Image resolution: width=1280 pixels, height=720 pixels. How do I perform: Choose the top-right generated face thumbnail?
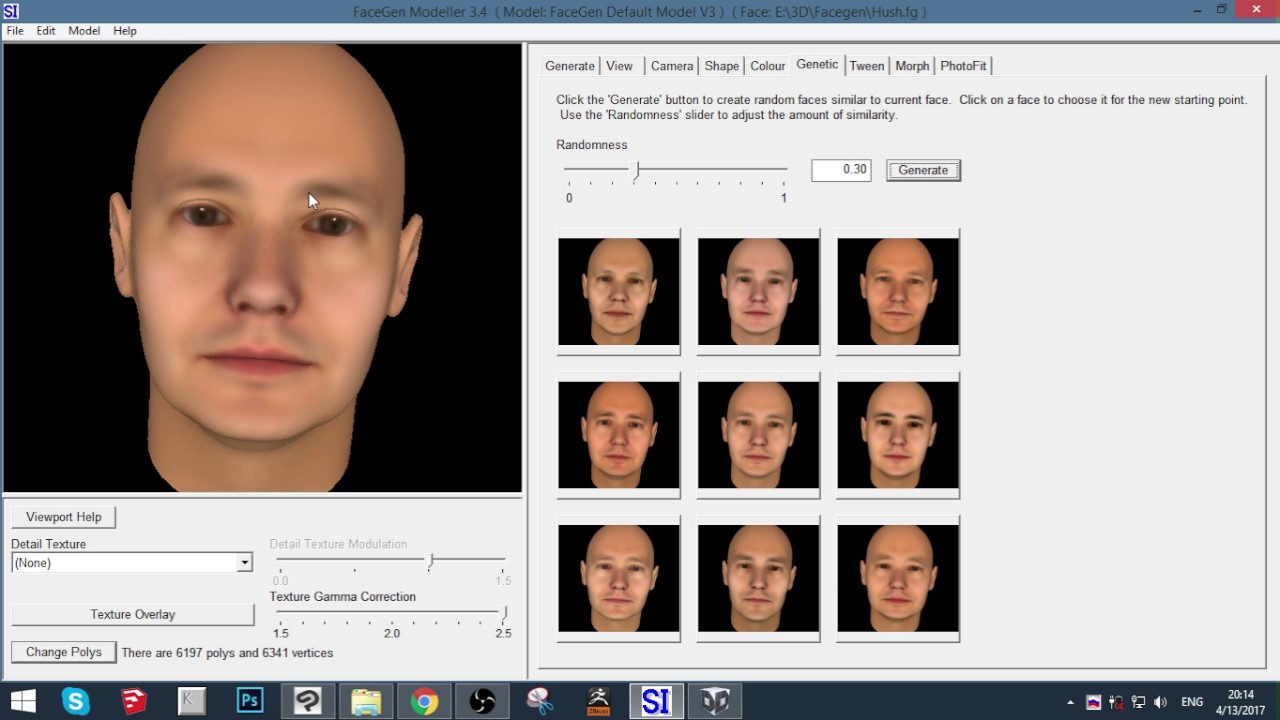[x=898, y=292]
